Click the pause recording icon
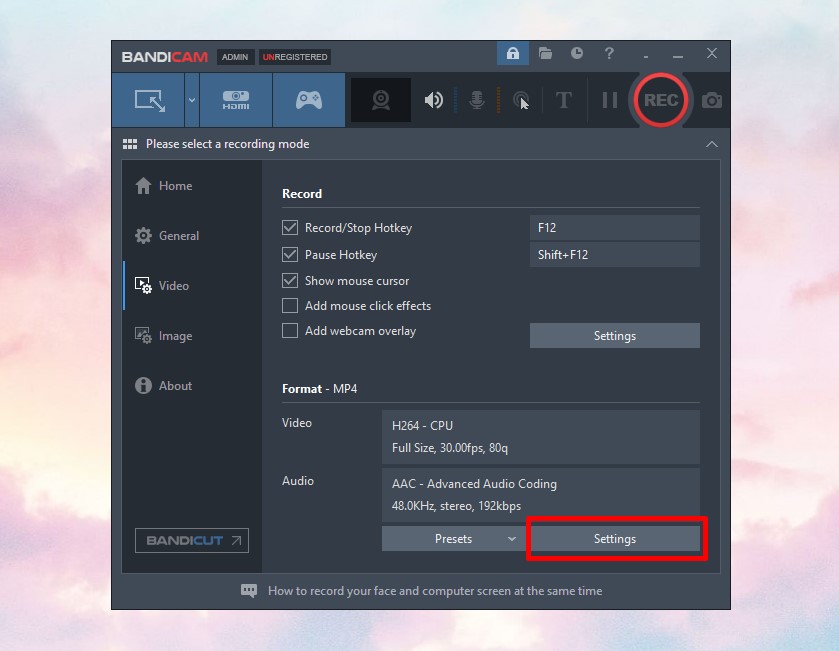This screenshot has width=839, height=651. pos(609,100)
